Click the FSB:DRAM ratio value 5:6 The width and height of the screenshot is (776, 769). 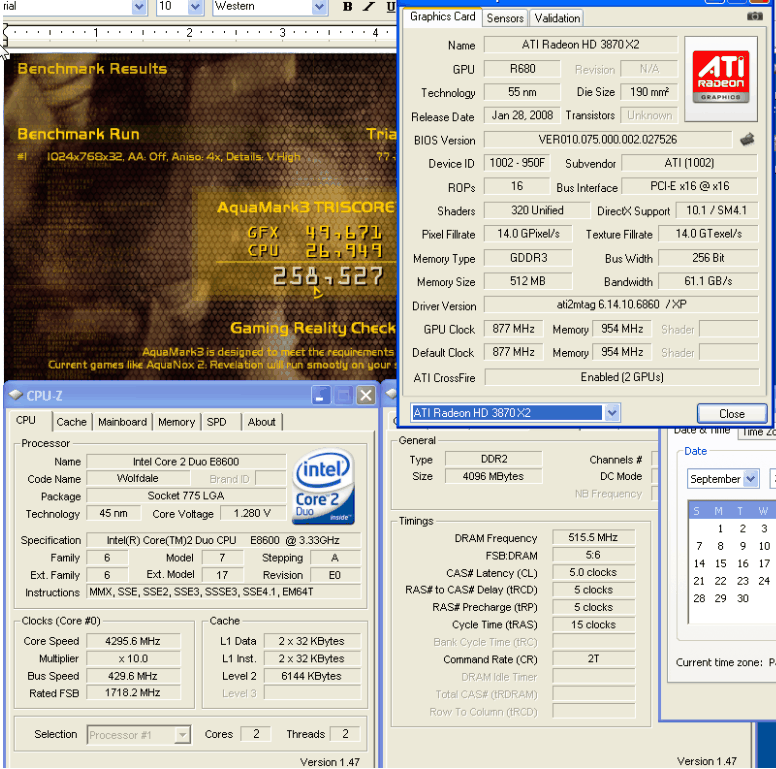(x=593, y=555)
